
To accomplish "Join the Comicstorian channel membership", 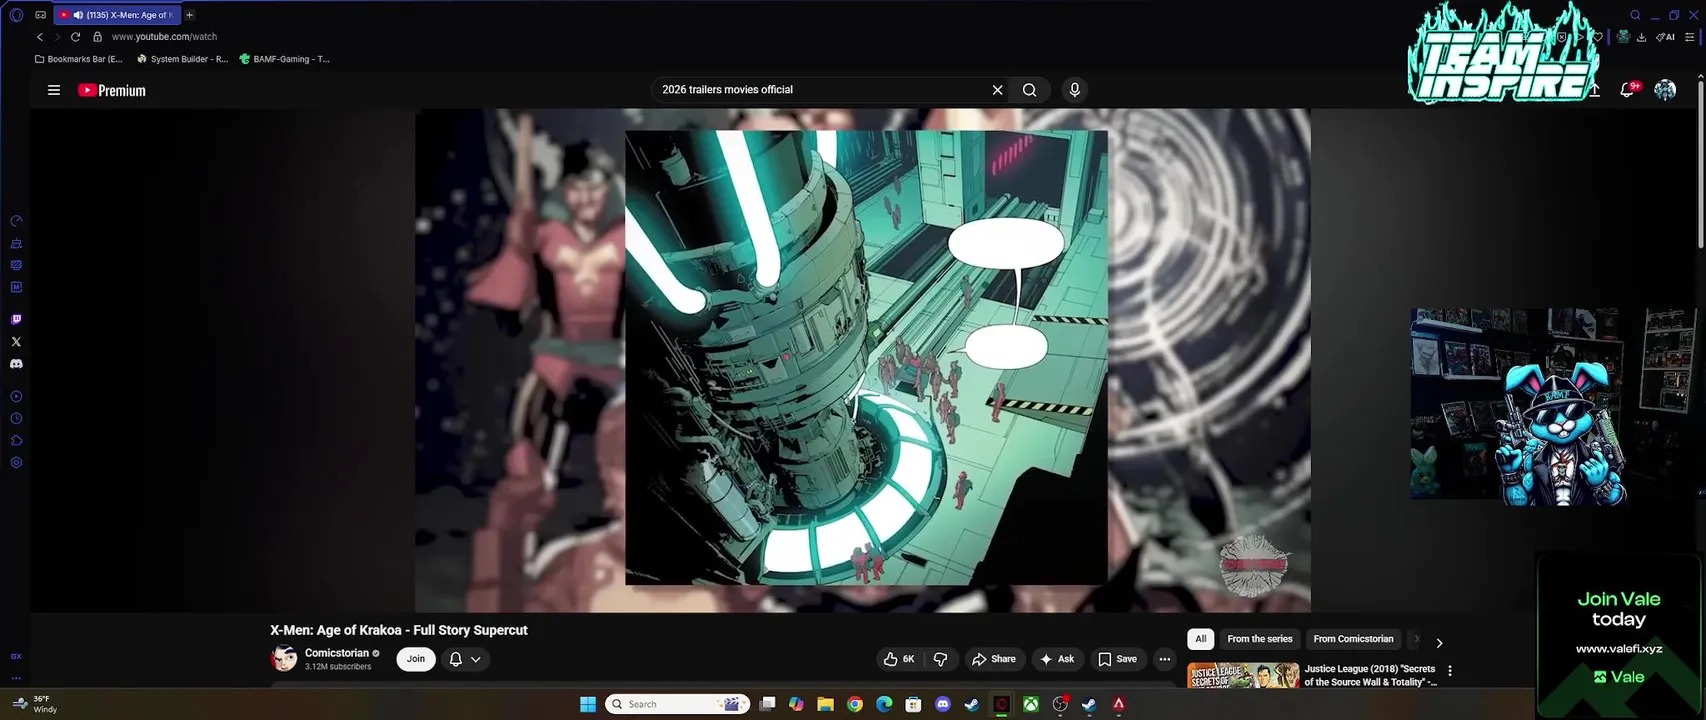I will tap(416, 659).
